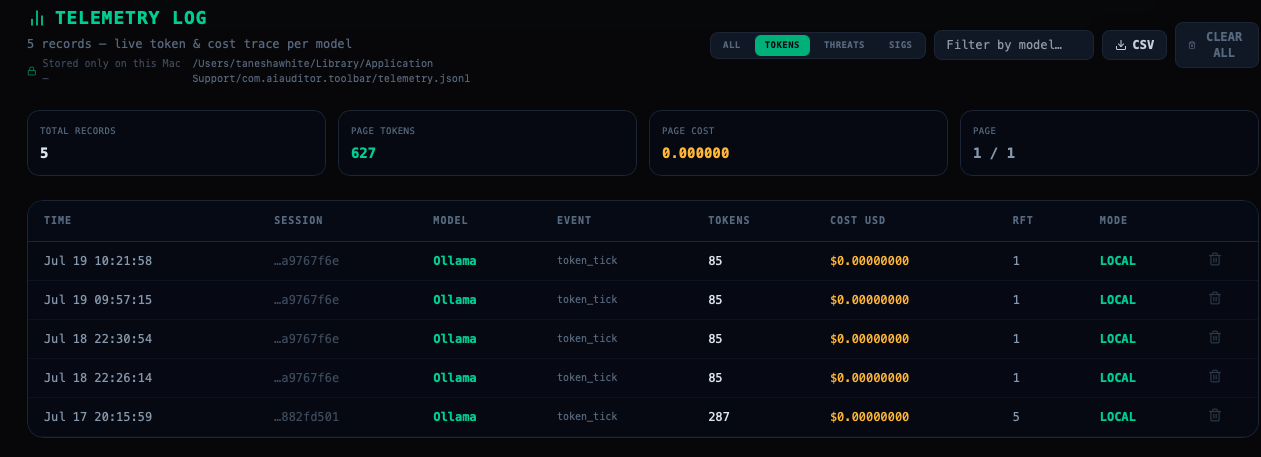This screenshot has width=1261, height=457.
Task: Click the 5 records subtitle text
Action: click(189, 44)
